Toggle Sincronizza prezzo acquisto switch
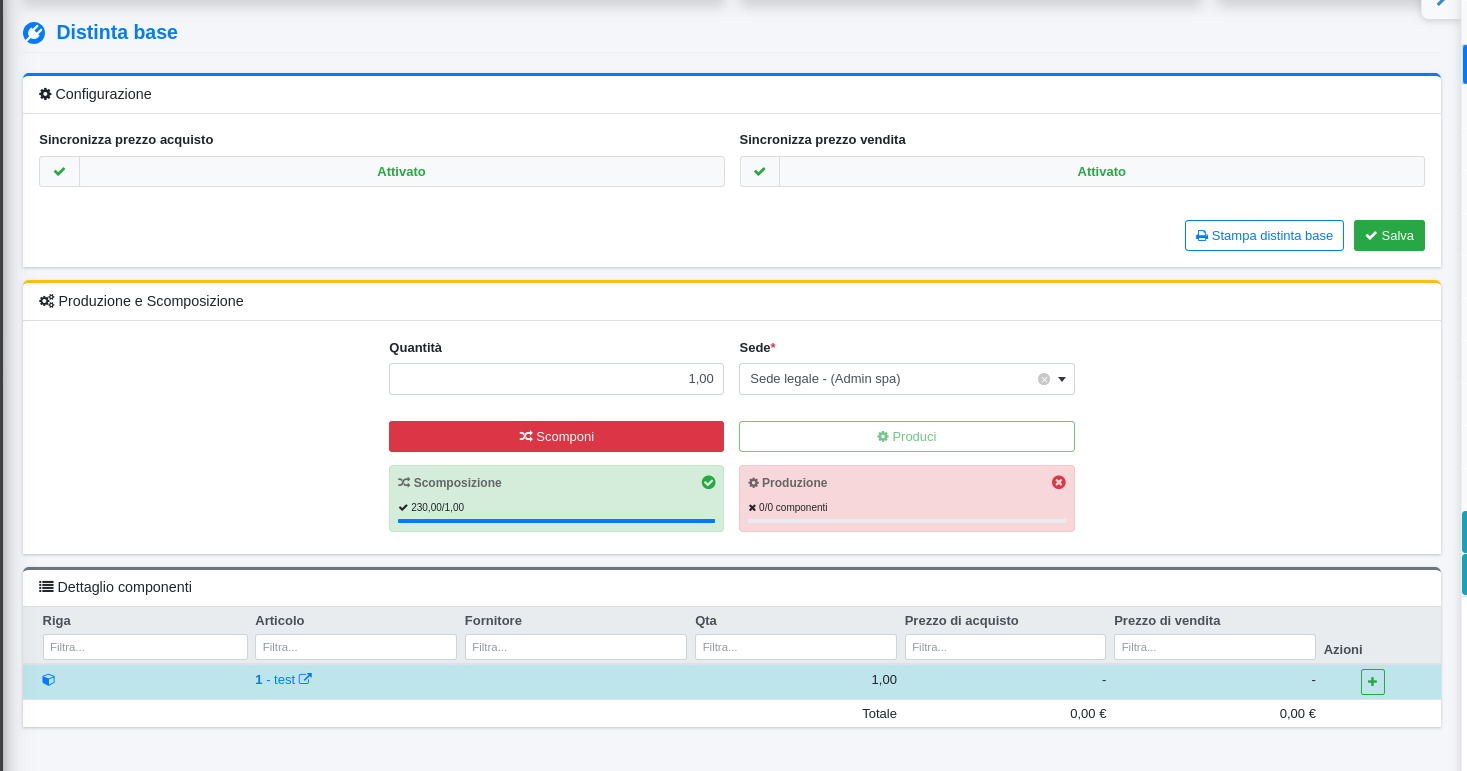 click(x=401, y=171)
